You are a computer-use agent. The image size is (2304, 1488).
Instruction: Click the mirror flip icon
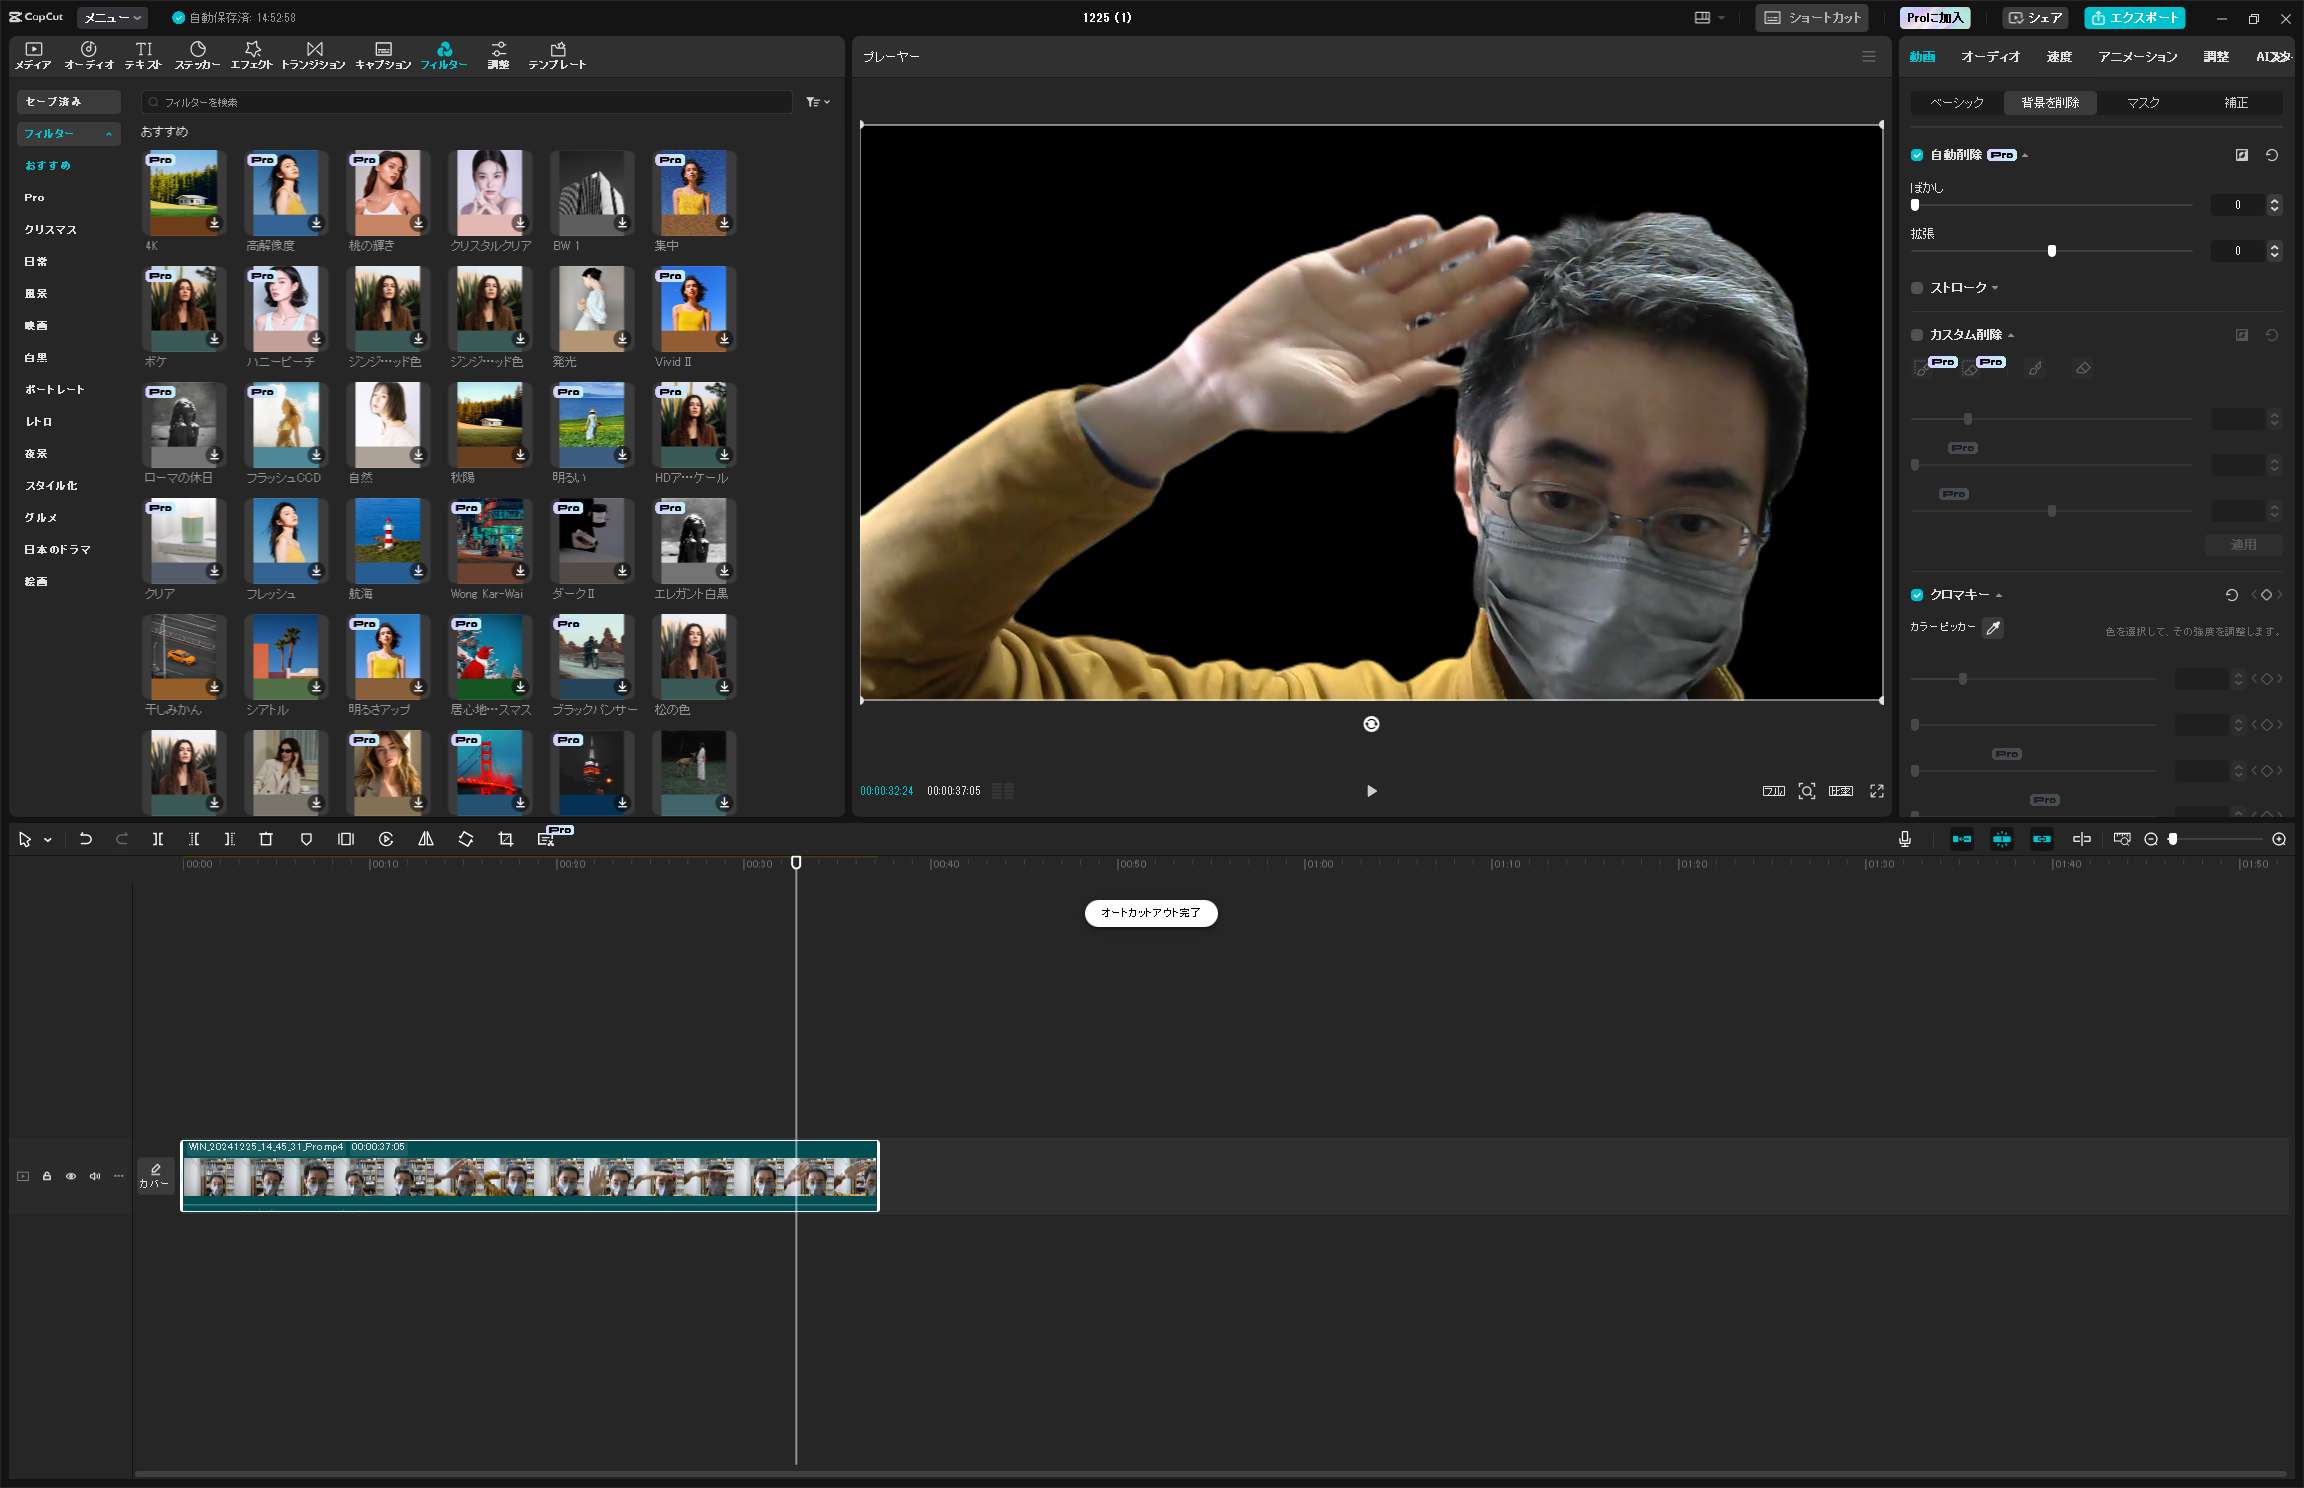(x=426, y=839)
